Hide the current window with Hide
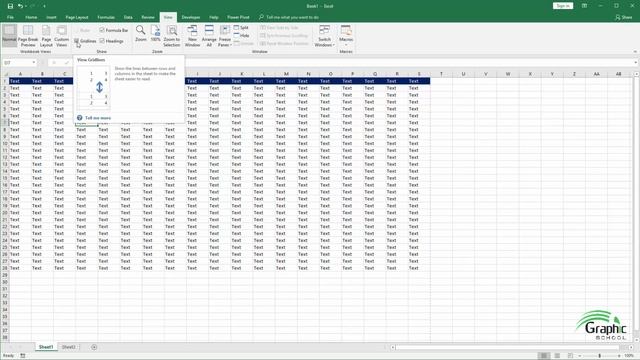This screenshot has width=640, height=360. [241, 36]
